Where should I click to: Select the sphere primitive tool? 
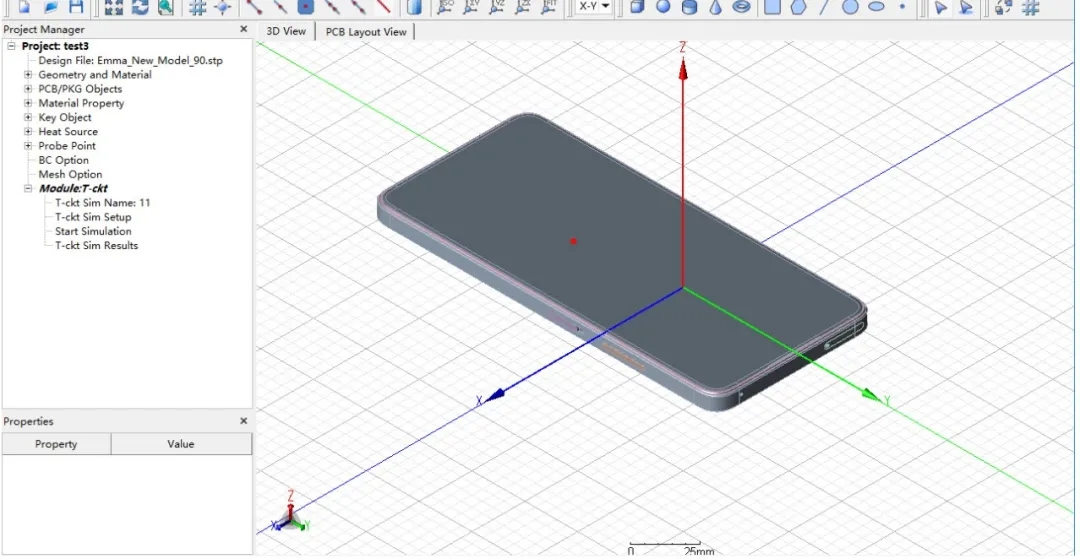tap(662, 6)
